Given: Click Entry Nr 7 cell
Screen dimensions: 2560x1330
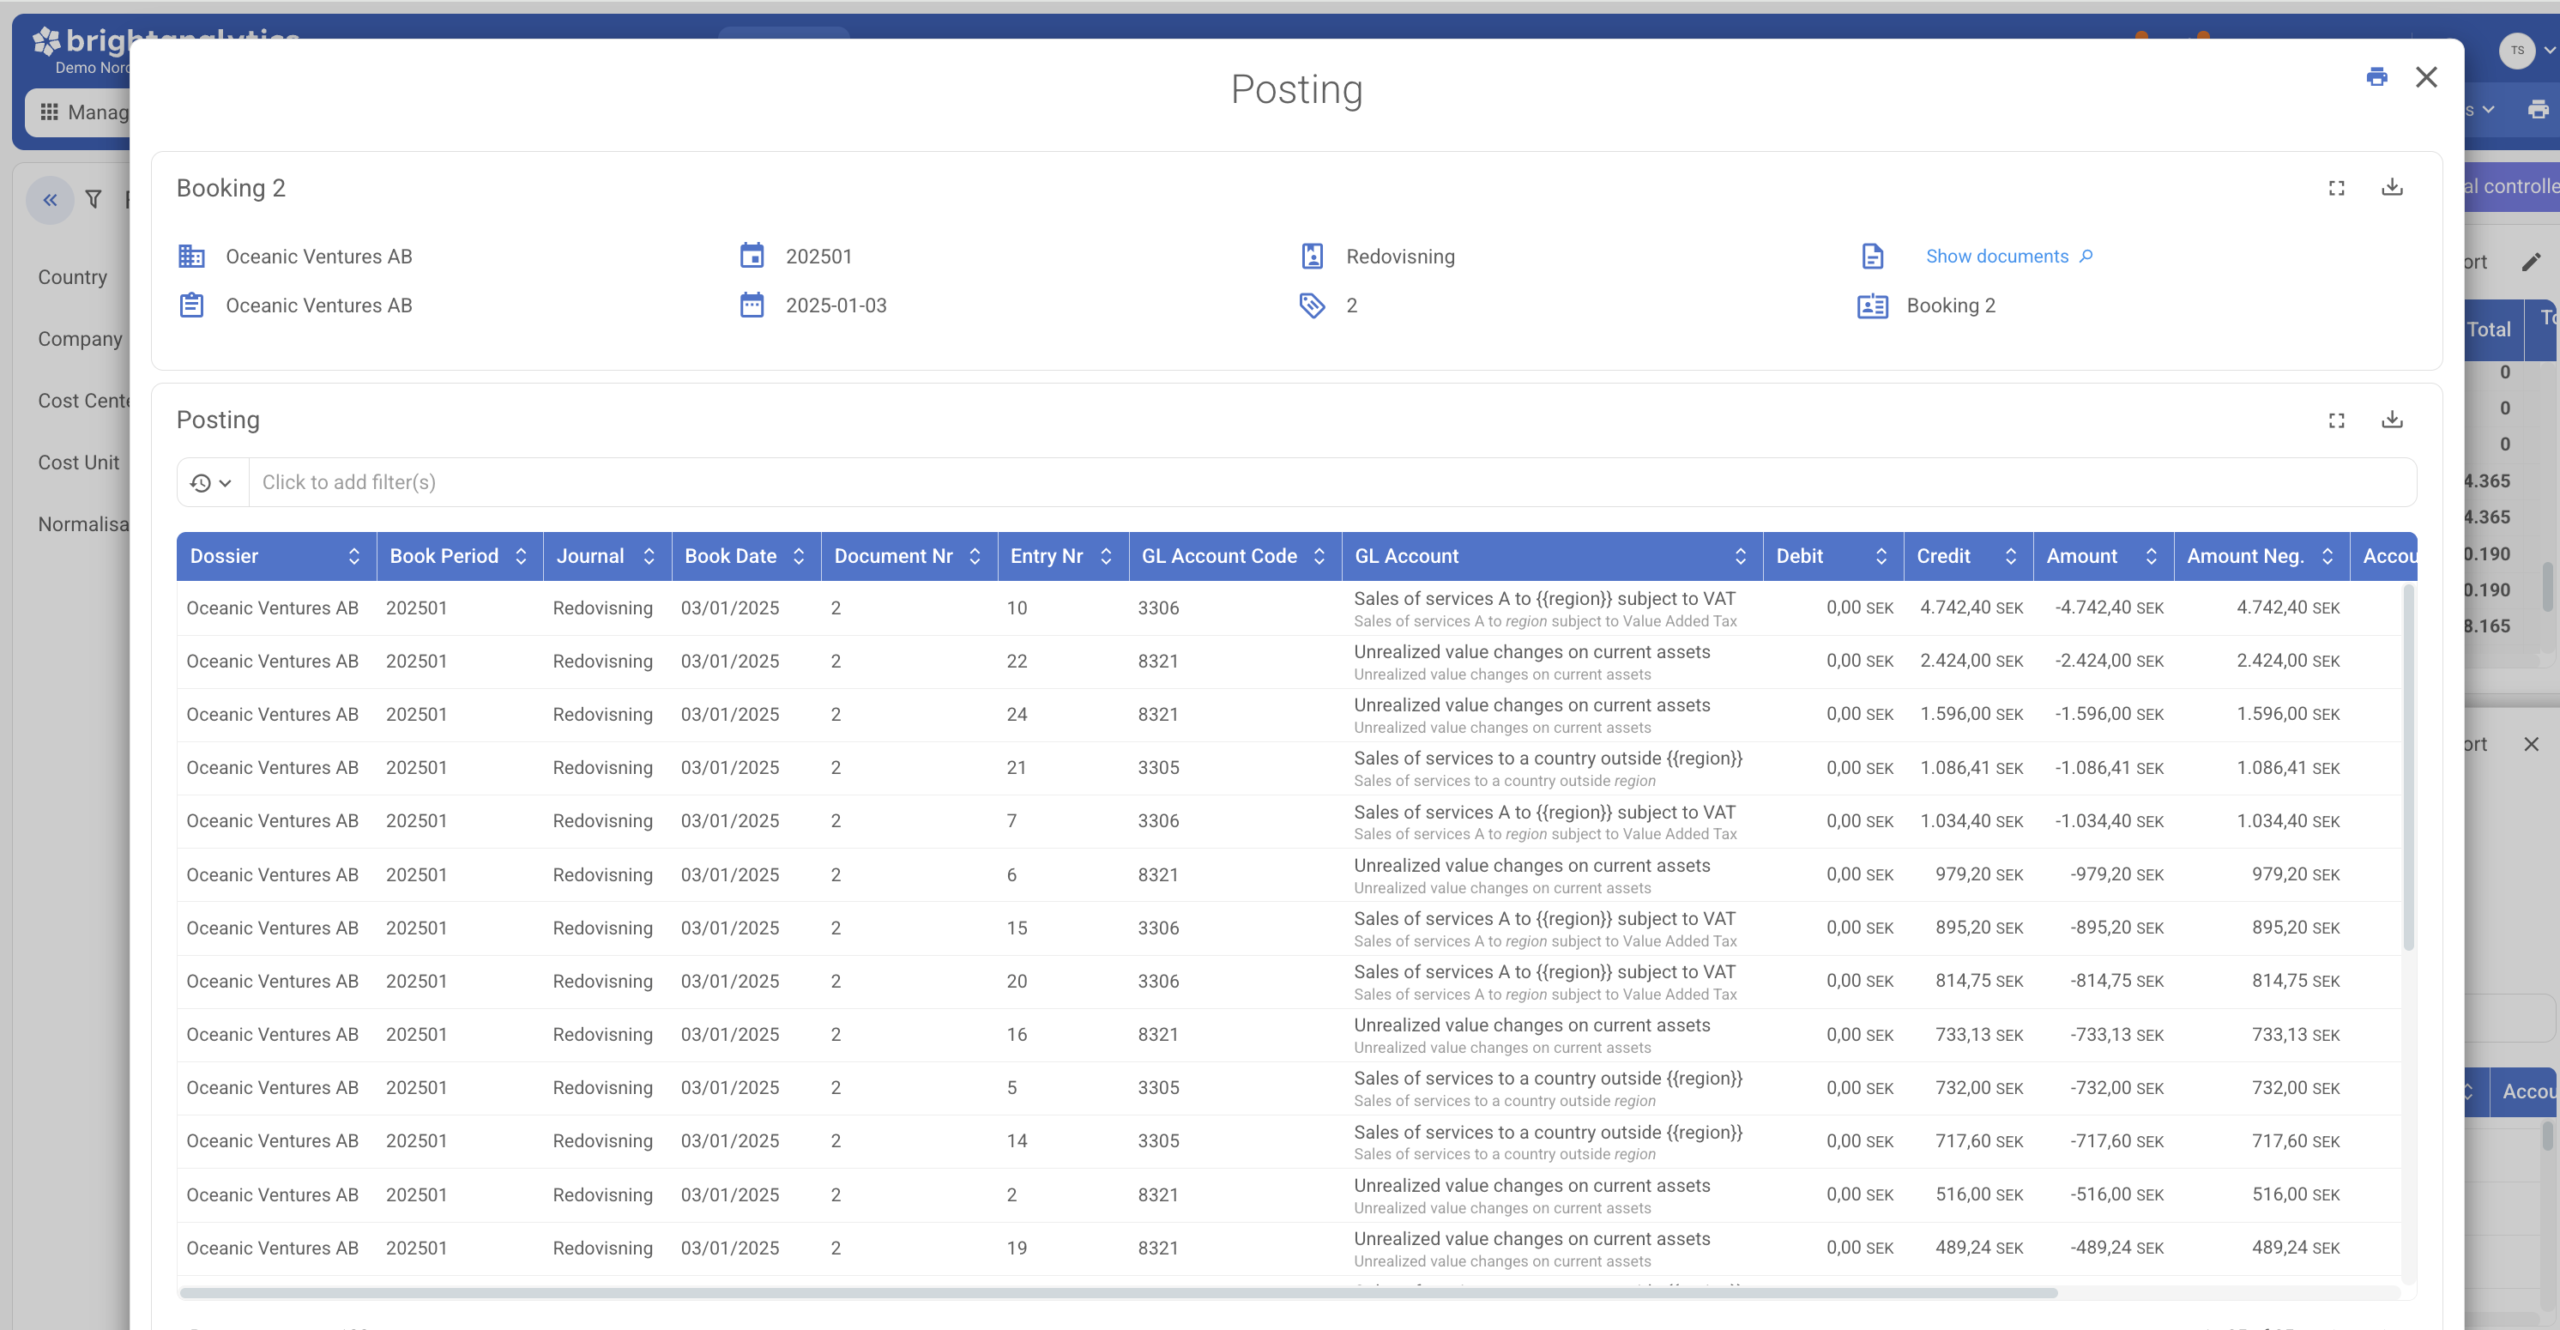Looking at the screenshot, I should click(1012, 821).
